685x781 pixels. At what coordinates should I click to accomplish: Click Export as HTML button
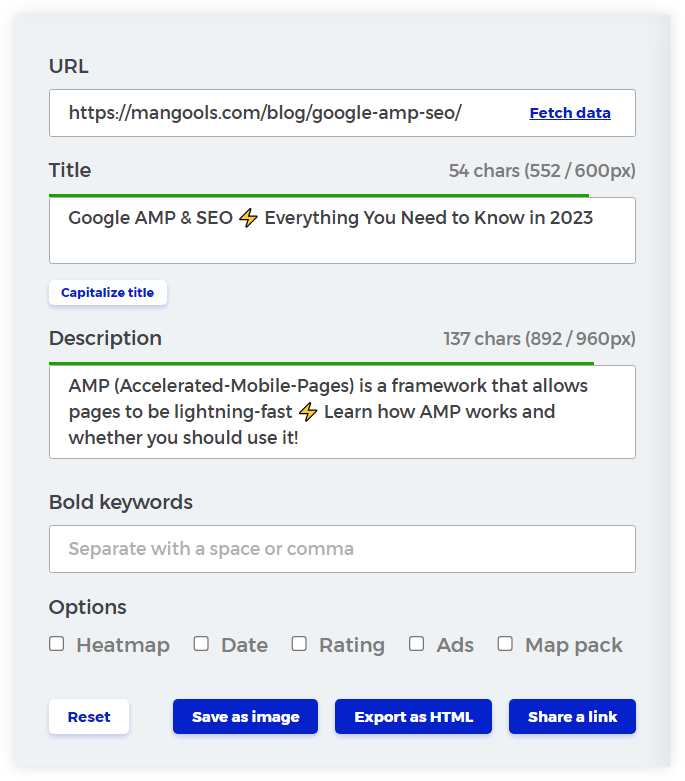pos(413,717)
